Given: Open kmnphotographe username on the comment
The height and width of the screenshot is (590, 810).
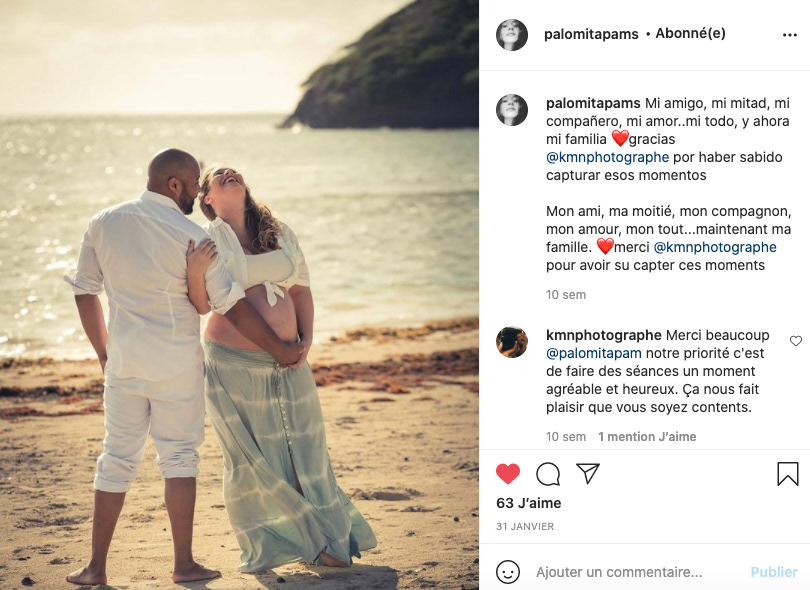Looking at the screenshot, I should [604, 335].
